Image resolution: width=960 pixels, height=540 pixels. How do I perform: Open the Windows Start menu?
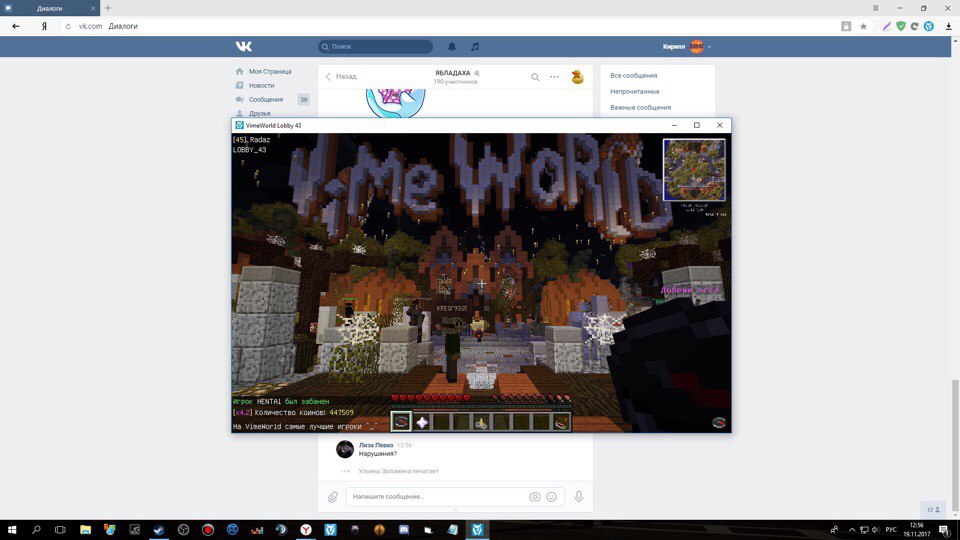(12, 530)
